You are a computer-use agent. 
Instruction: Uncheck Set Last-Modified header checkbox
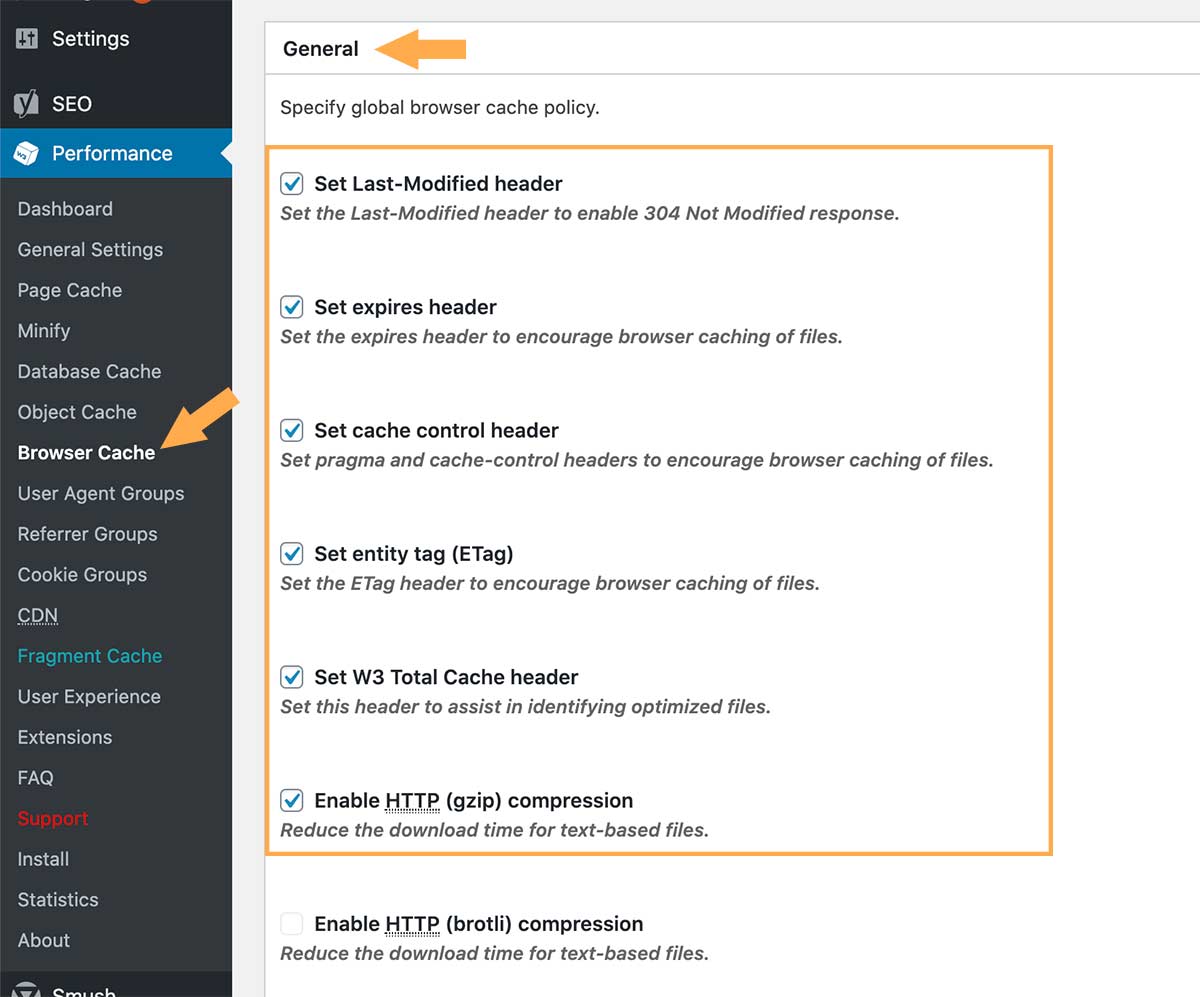292,184
